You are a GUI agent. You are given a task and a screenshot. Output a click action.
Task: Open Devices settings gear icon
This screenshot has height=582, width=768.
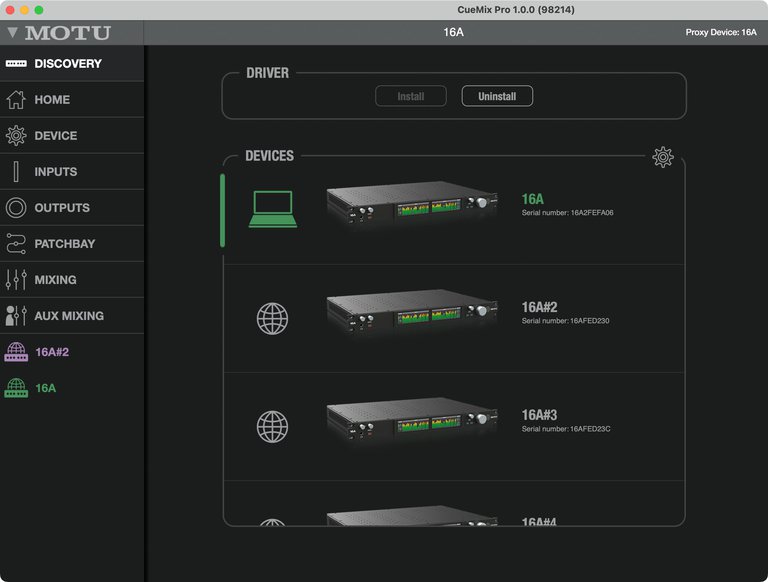point(662,157)
